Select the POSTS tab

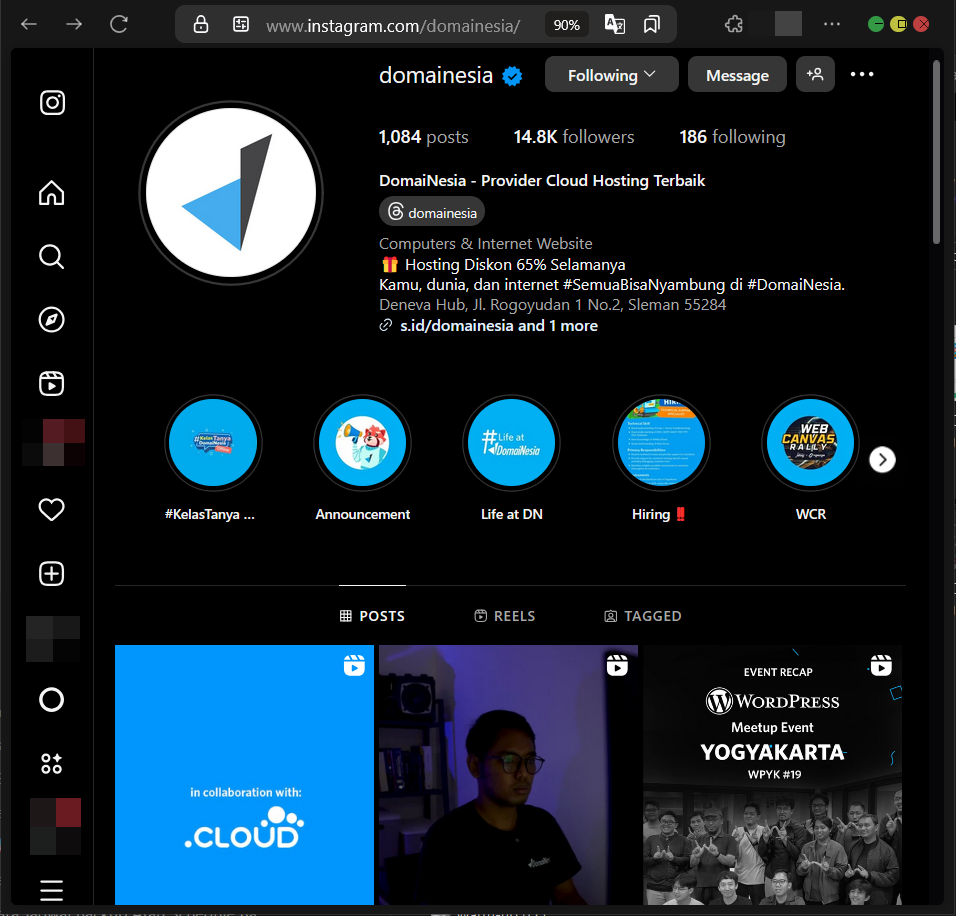point(373,616)
